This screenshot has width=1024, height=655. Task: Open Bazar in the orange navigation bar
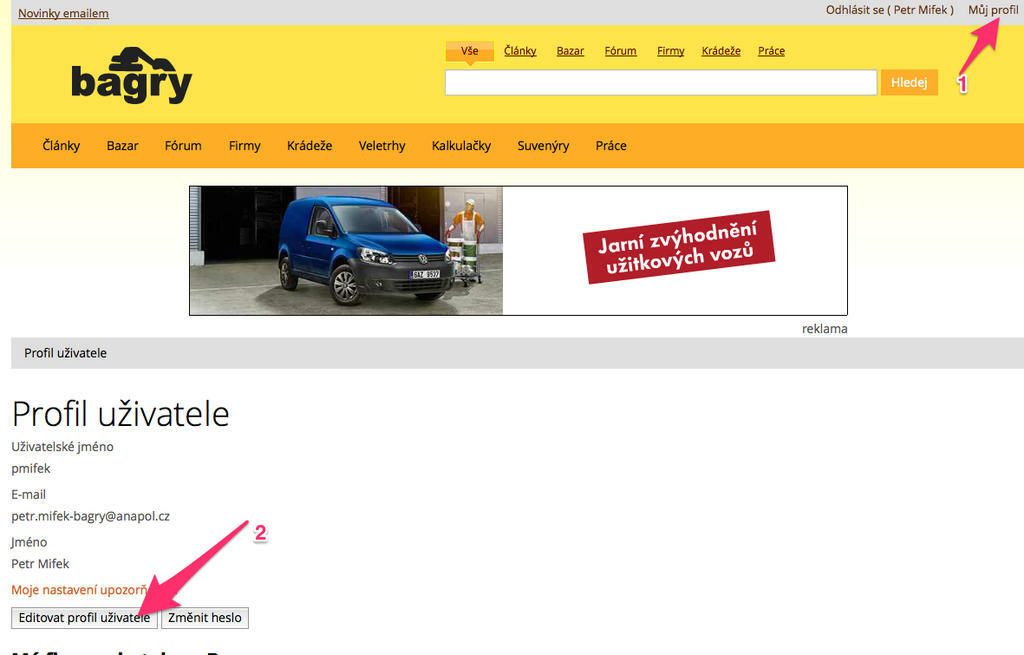click(x=123, y=146)
